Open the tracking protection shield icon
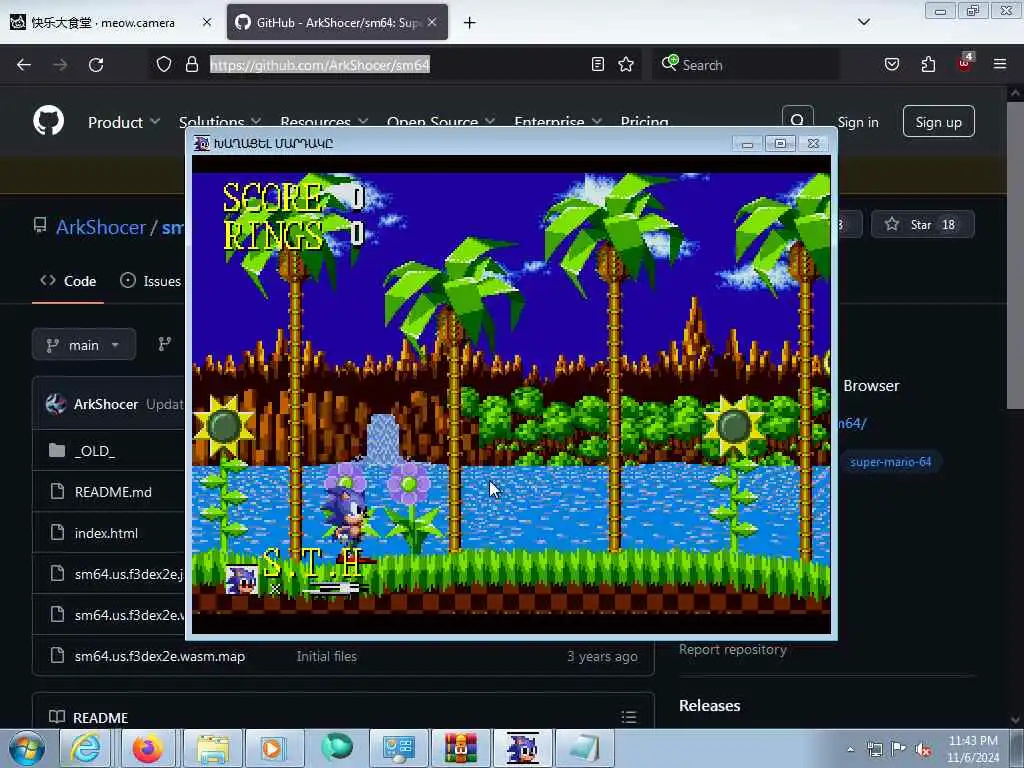1024x768 pixels. pyautogui.click(x=164, y=64)
